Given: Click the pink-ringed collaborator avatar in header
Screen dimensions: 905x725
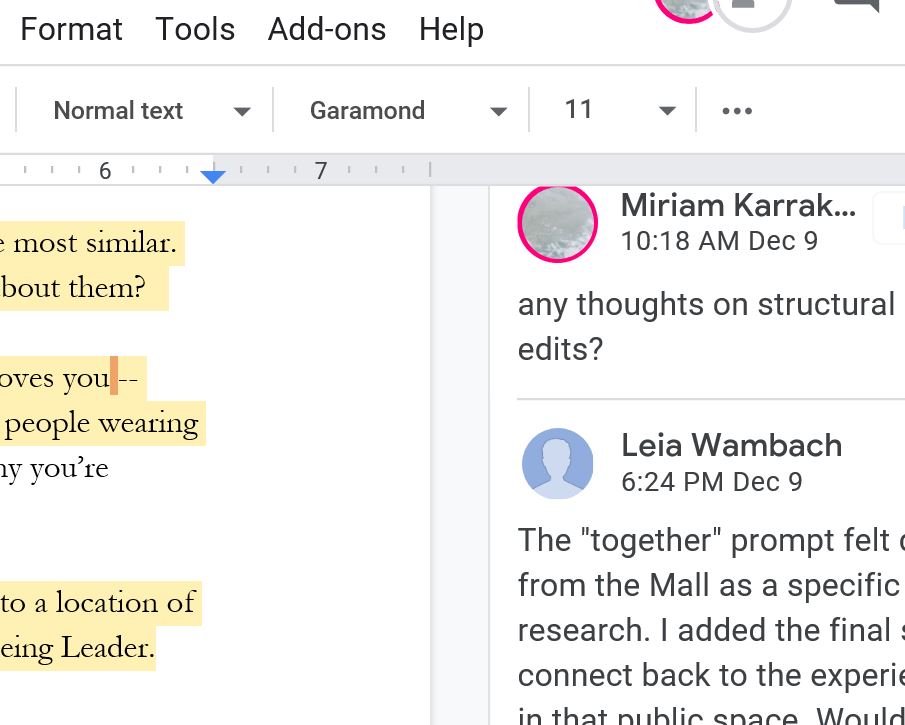Looking at the screenshot, I should pos(686,8).
